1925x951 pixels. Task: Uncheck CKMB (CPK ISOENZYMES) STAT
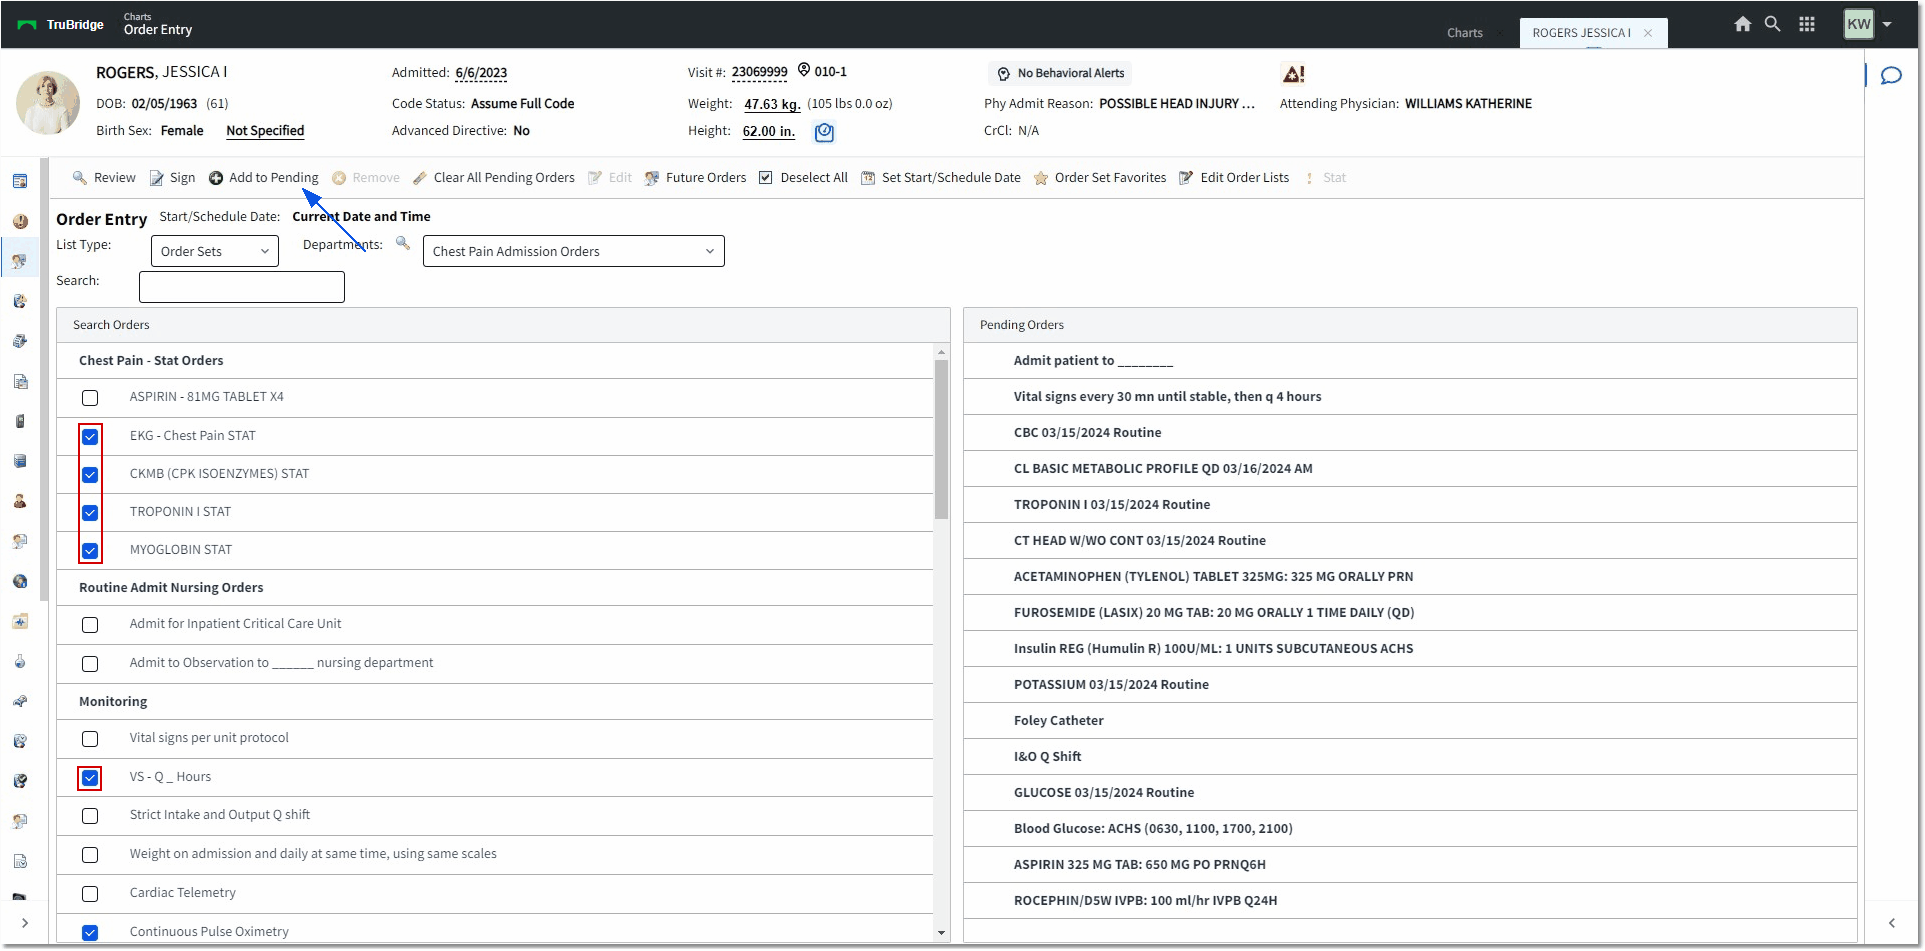[90, 475]
